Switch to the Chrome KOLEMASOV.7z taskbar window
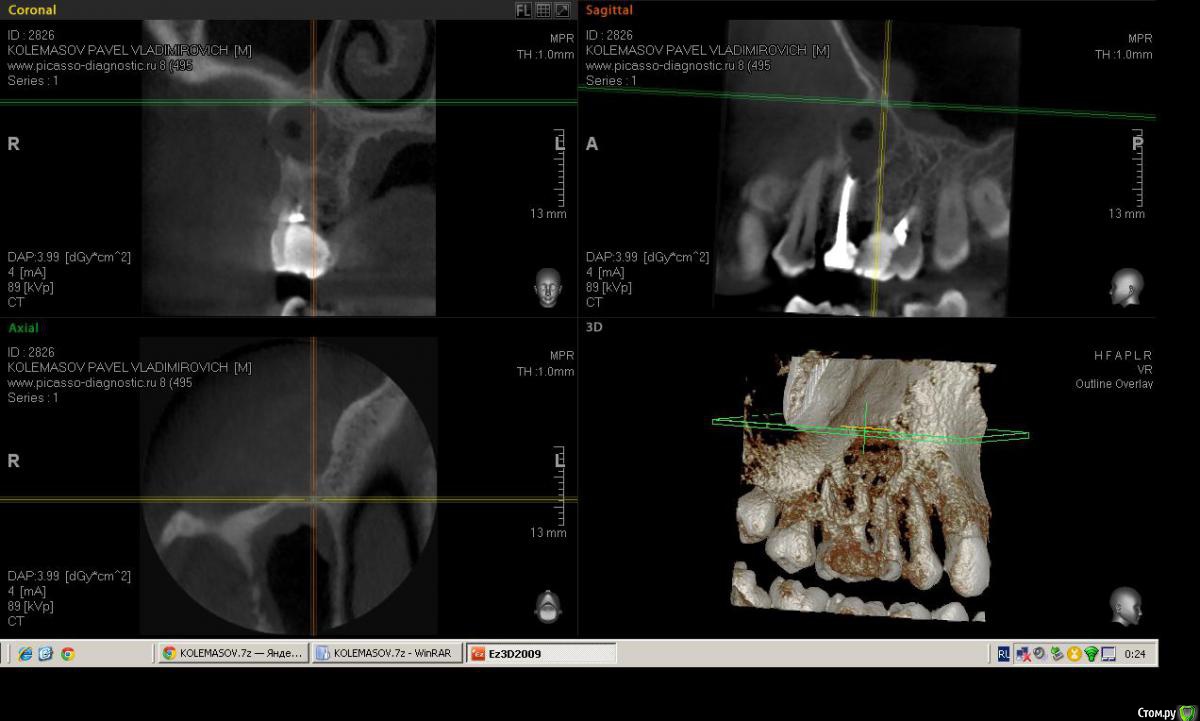The width and height of the screenshot is (1200, 721). coord(232,653)
